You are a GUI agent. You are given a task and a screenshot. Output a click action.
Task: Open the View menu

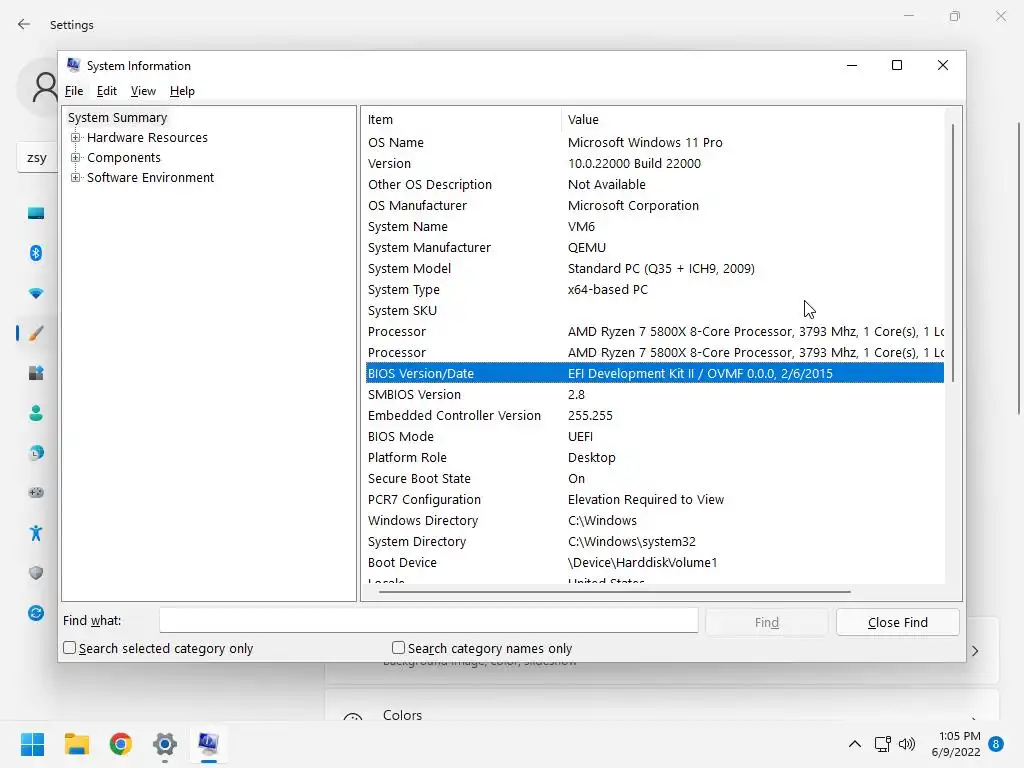(x=143, y=91)
